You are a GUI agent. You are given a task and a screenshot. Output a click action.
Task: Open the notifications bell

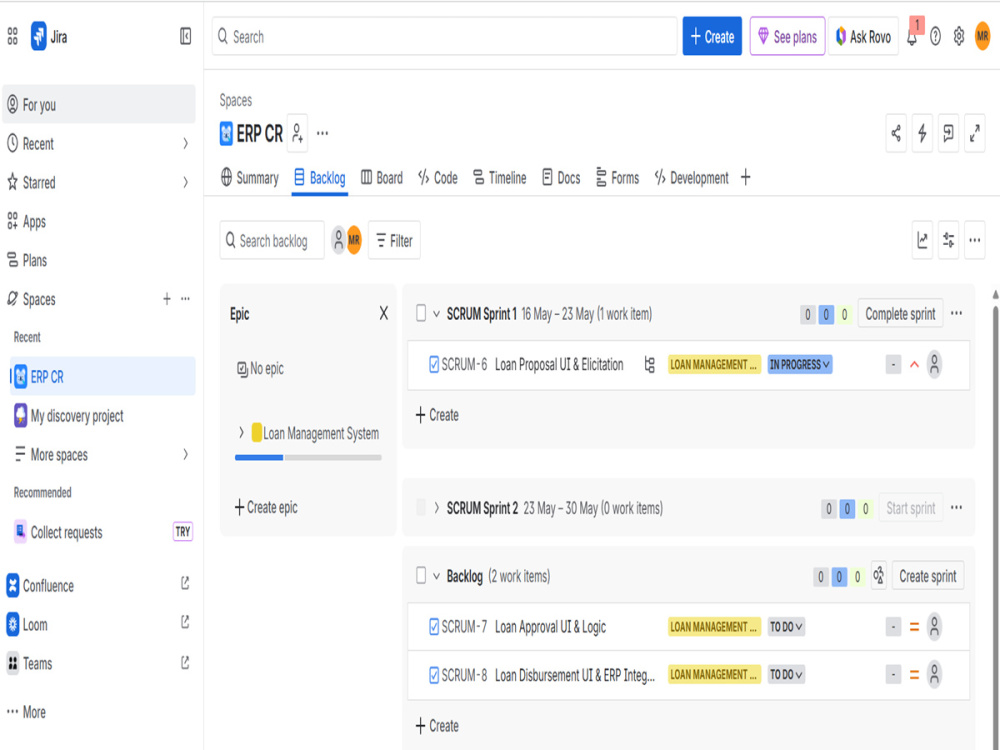coord(912,37)
